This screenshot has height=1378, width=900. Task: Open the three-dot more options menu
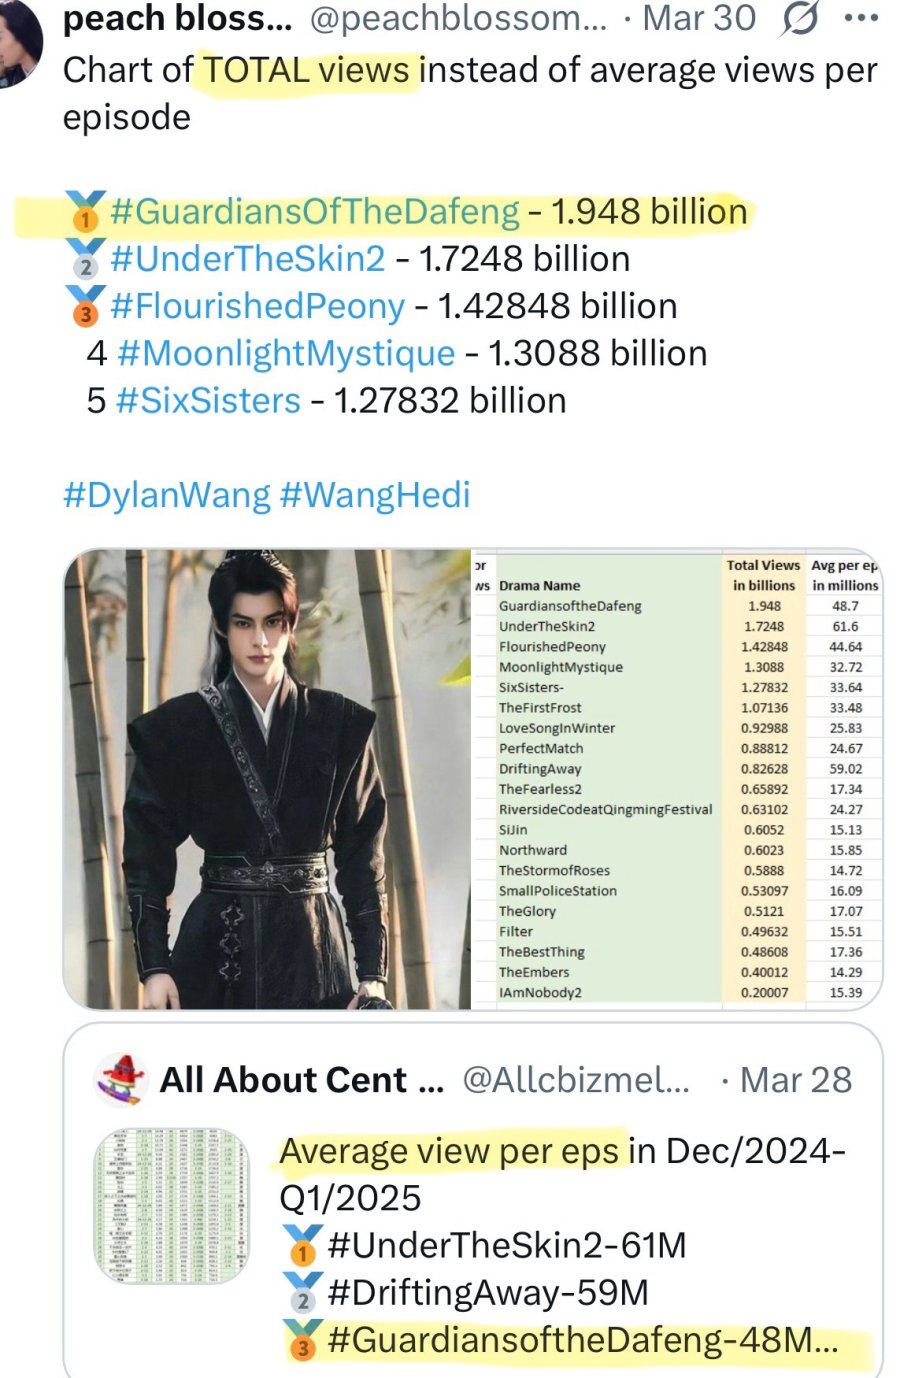[860, 18]
